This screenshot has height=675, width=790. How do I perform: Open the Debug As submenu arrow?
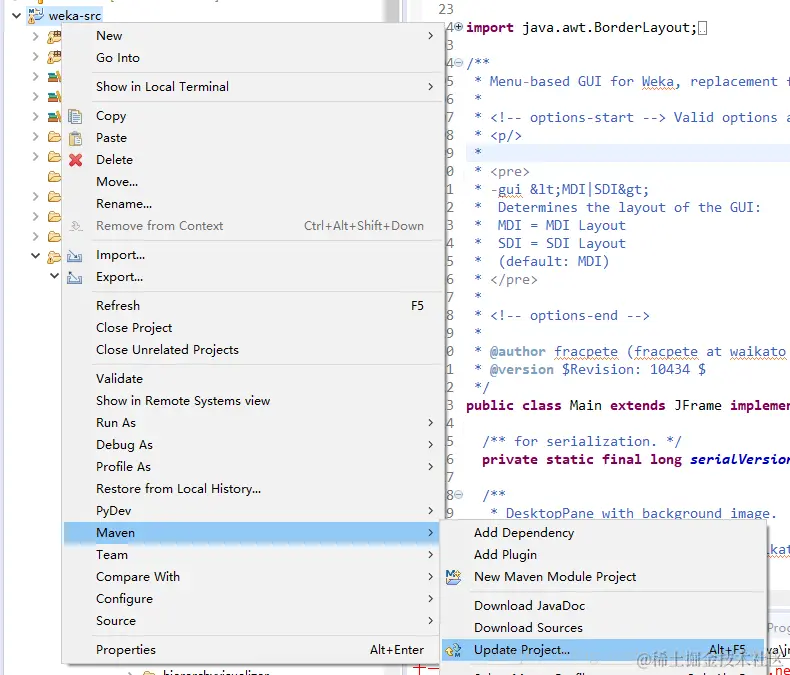(430, 445)
